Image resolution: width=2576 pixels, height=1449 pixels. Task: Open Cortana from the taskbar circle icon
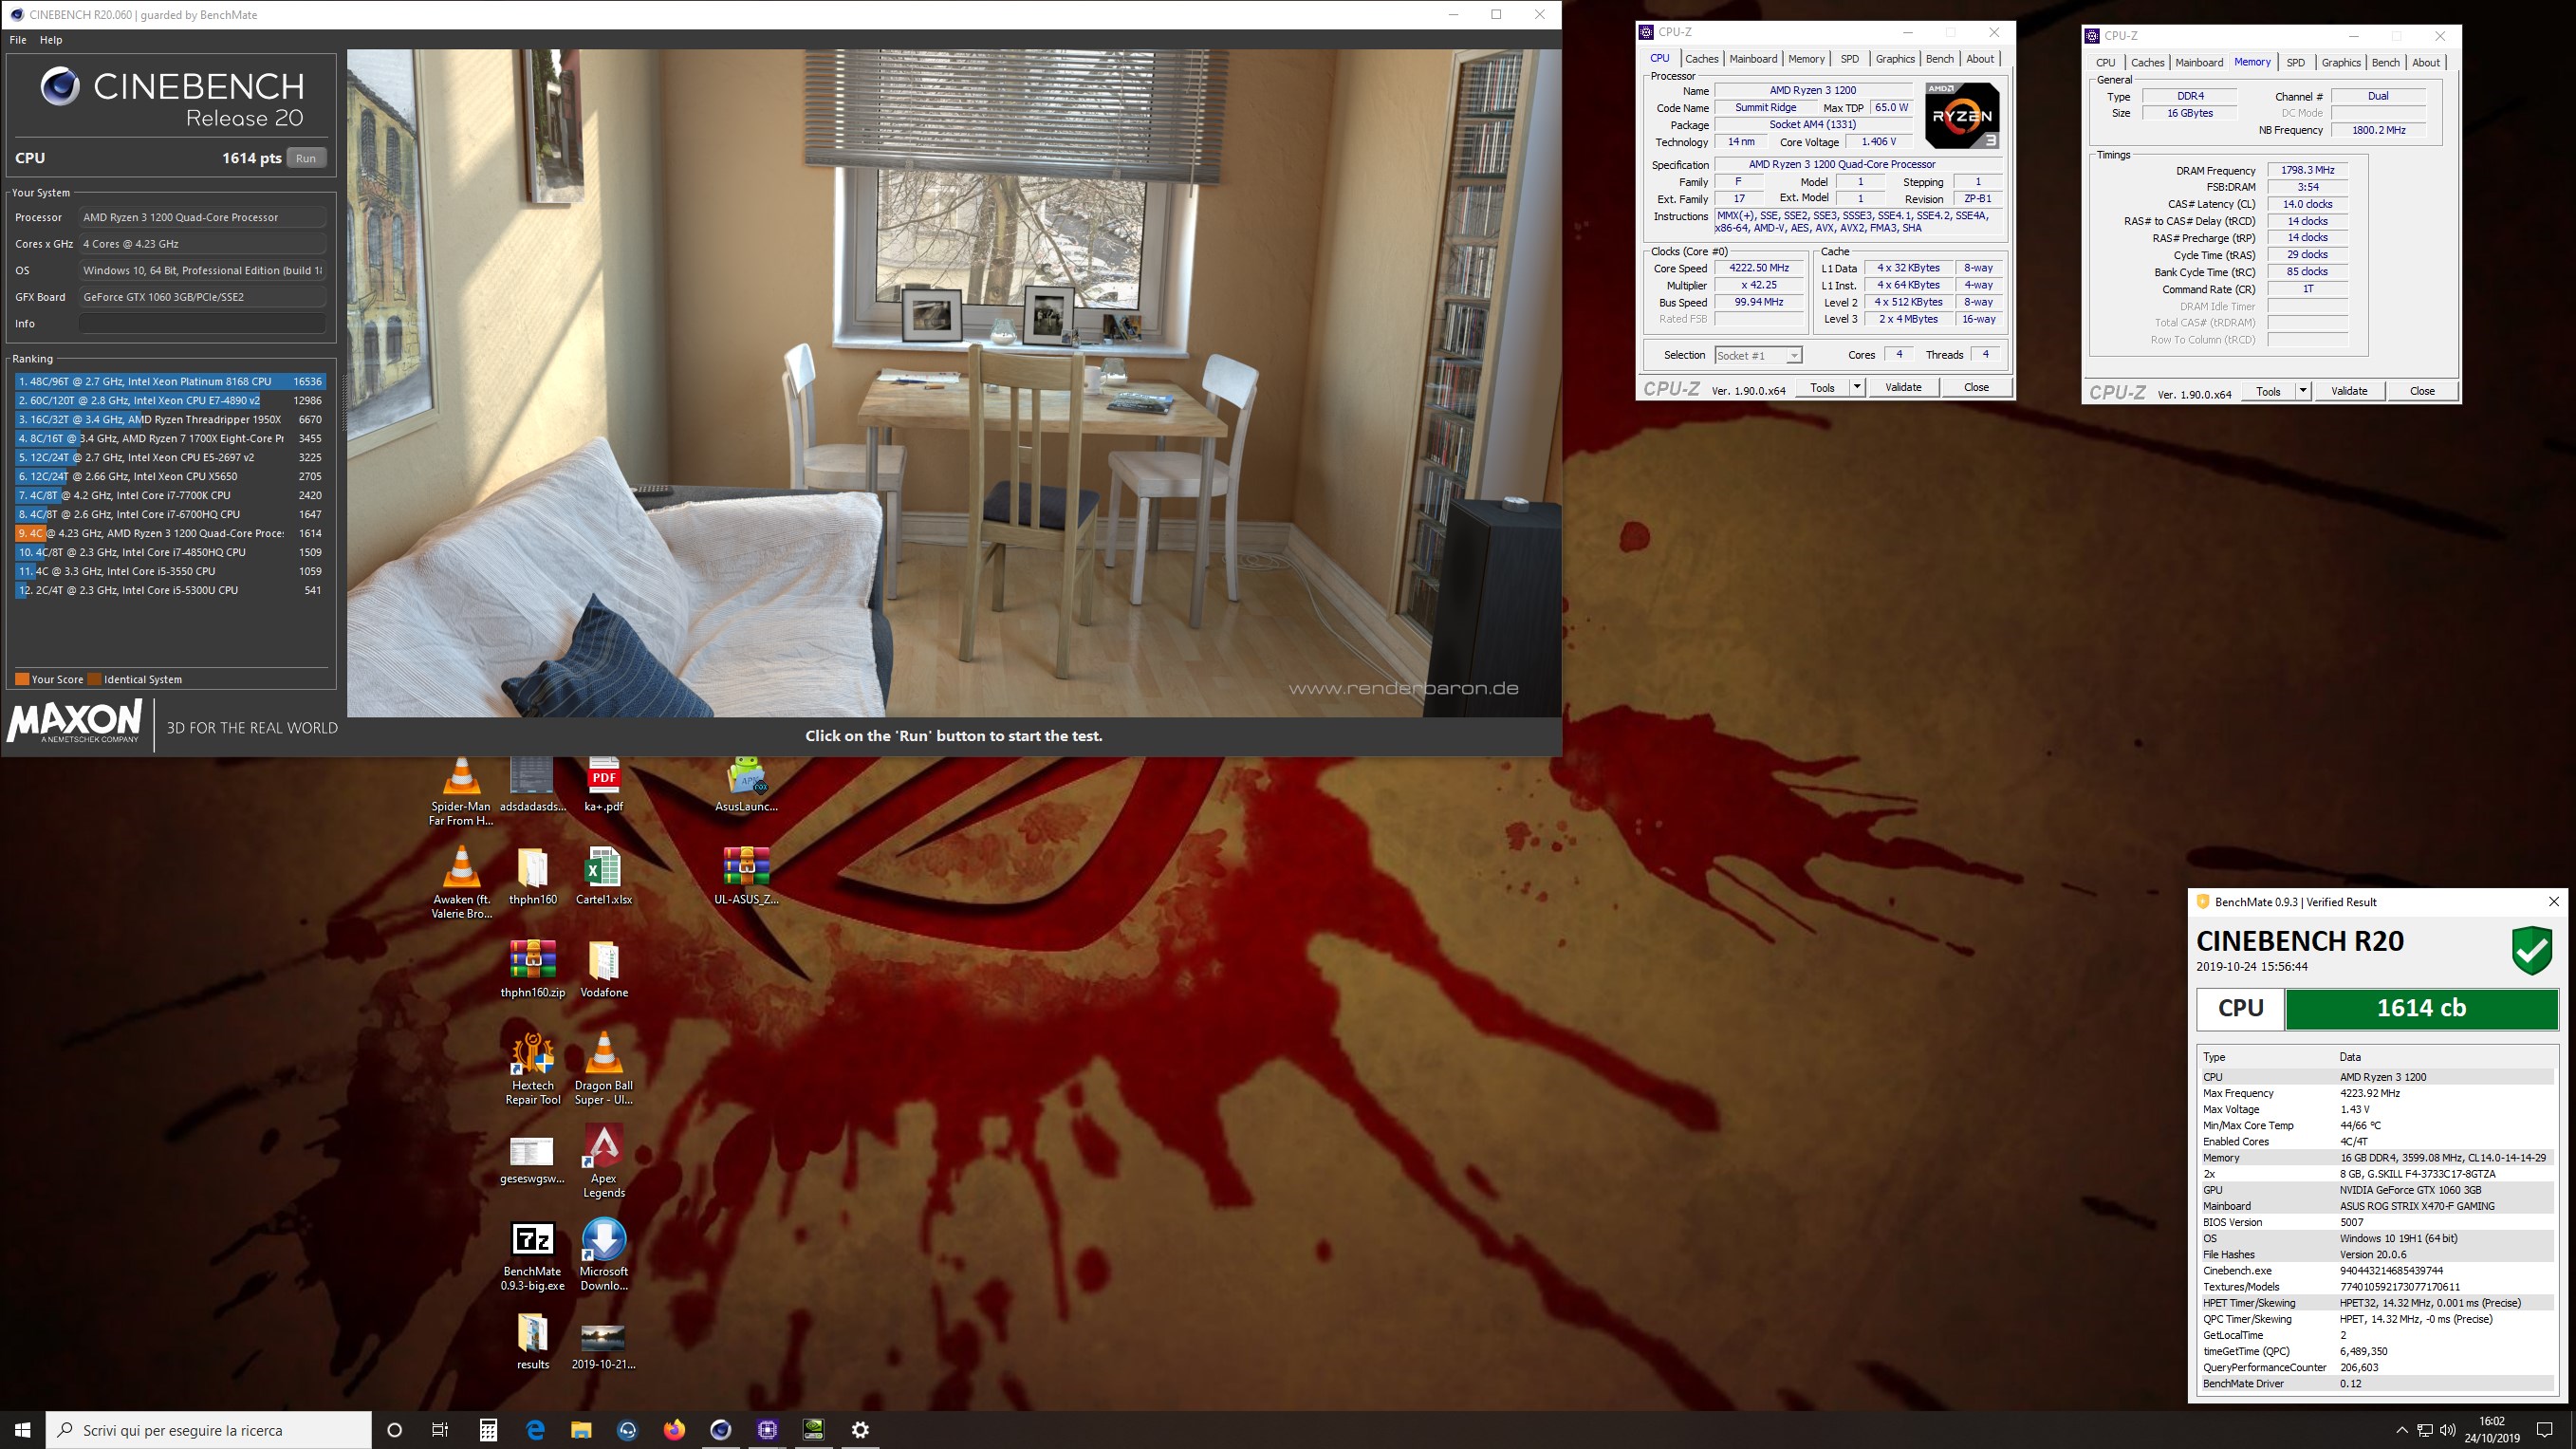[394, 1430]
